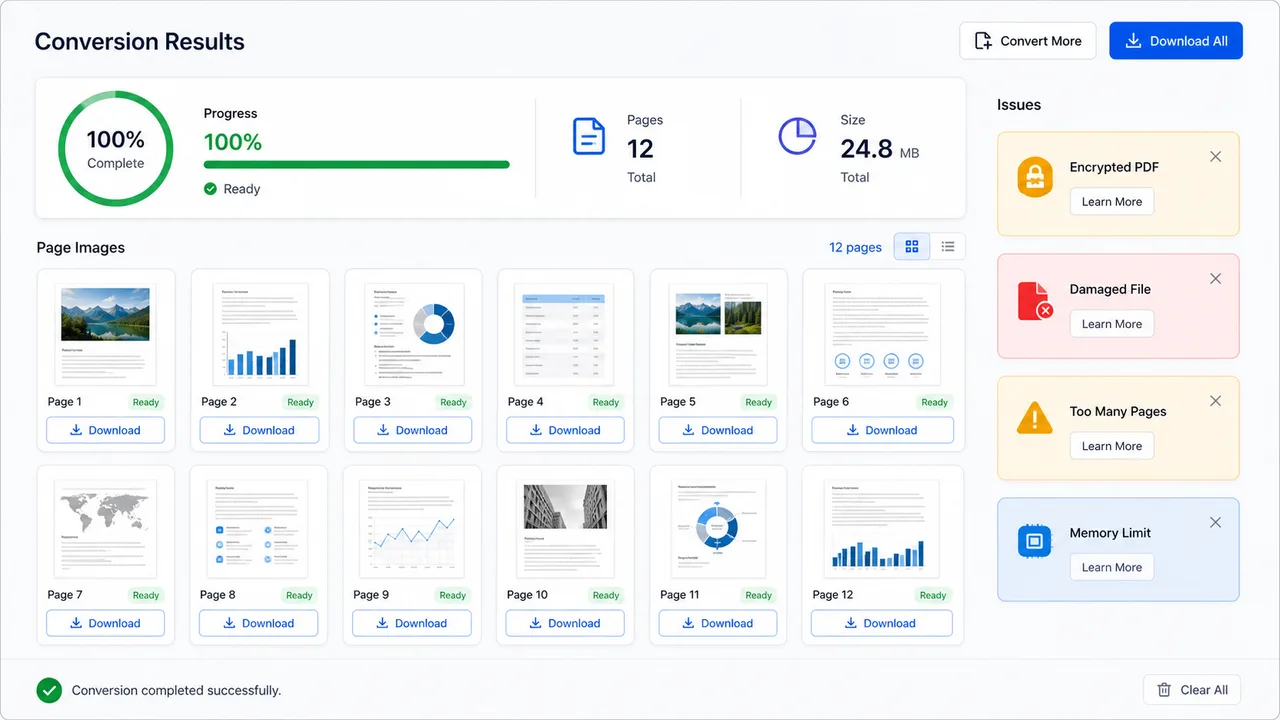Open Learn More for Encrypted PDF
This screenshot has width=1280, height=720.
click(x=1112, y=202)
